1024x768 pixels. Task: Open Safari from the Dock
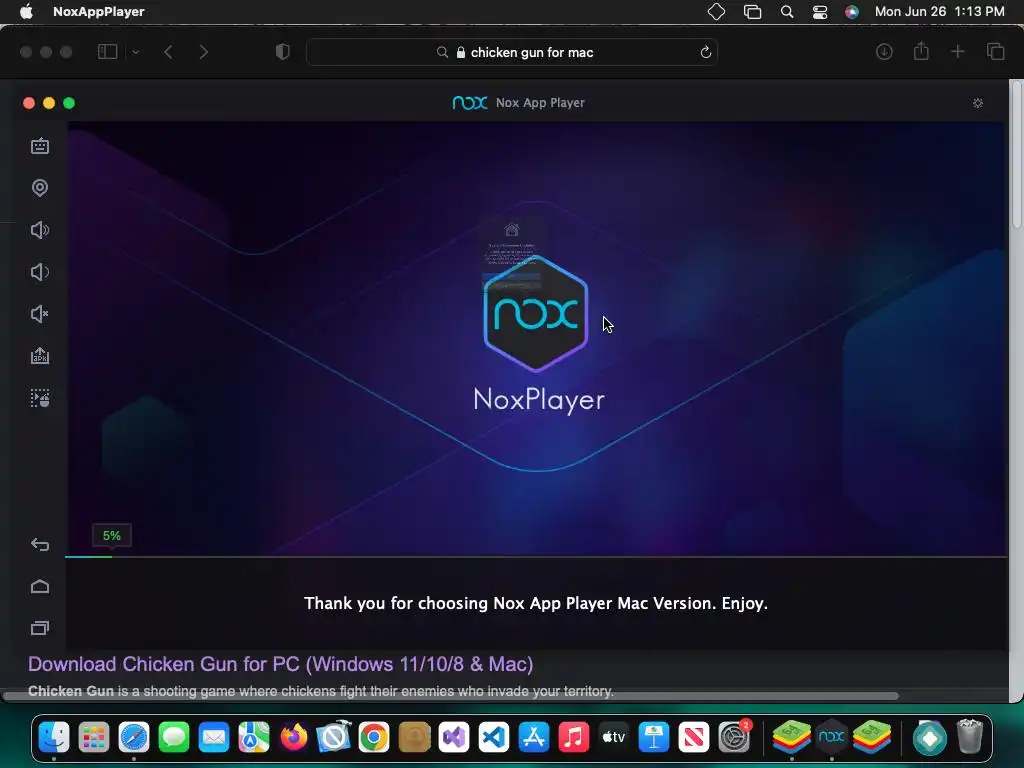[x=134, y=738]
